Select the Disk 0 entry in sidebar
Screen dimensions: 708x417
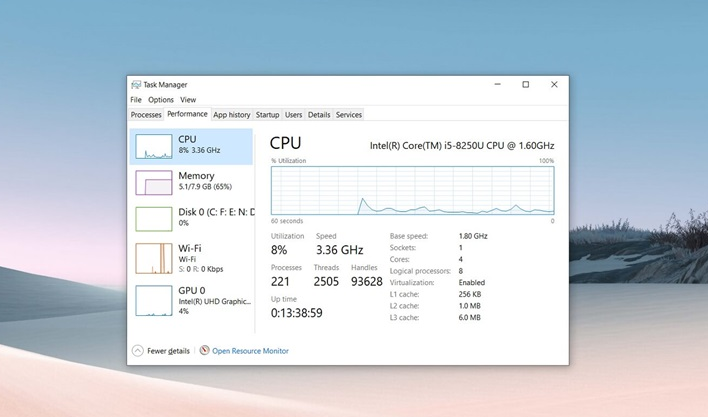tap(191, 219)
